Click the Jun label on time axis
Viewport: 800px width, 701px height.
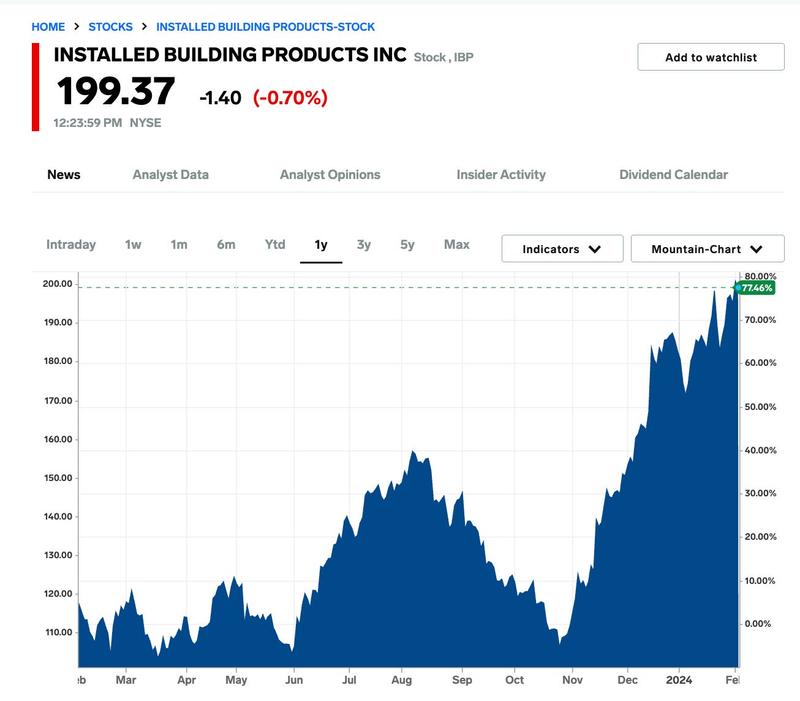(294, 680)
